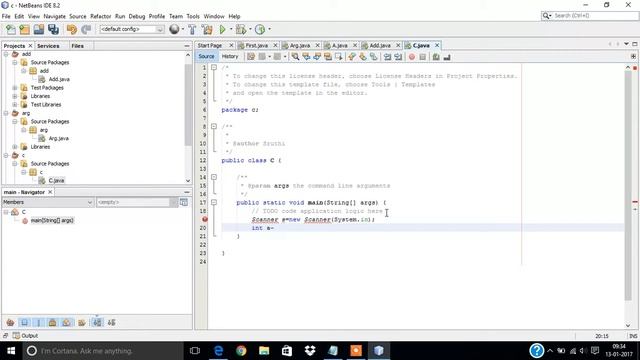640x360 pixels.
Task: Open the Debug menu
Action: click(137, 16)
